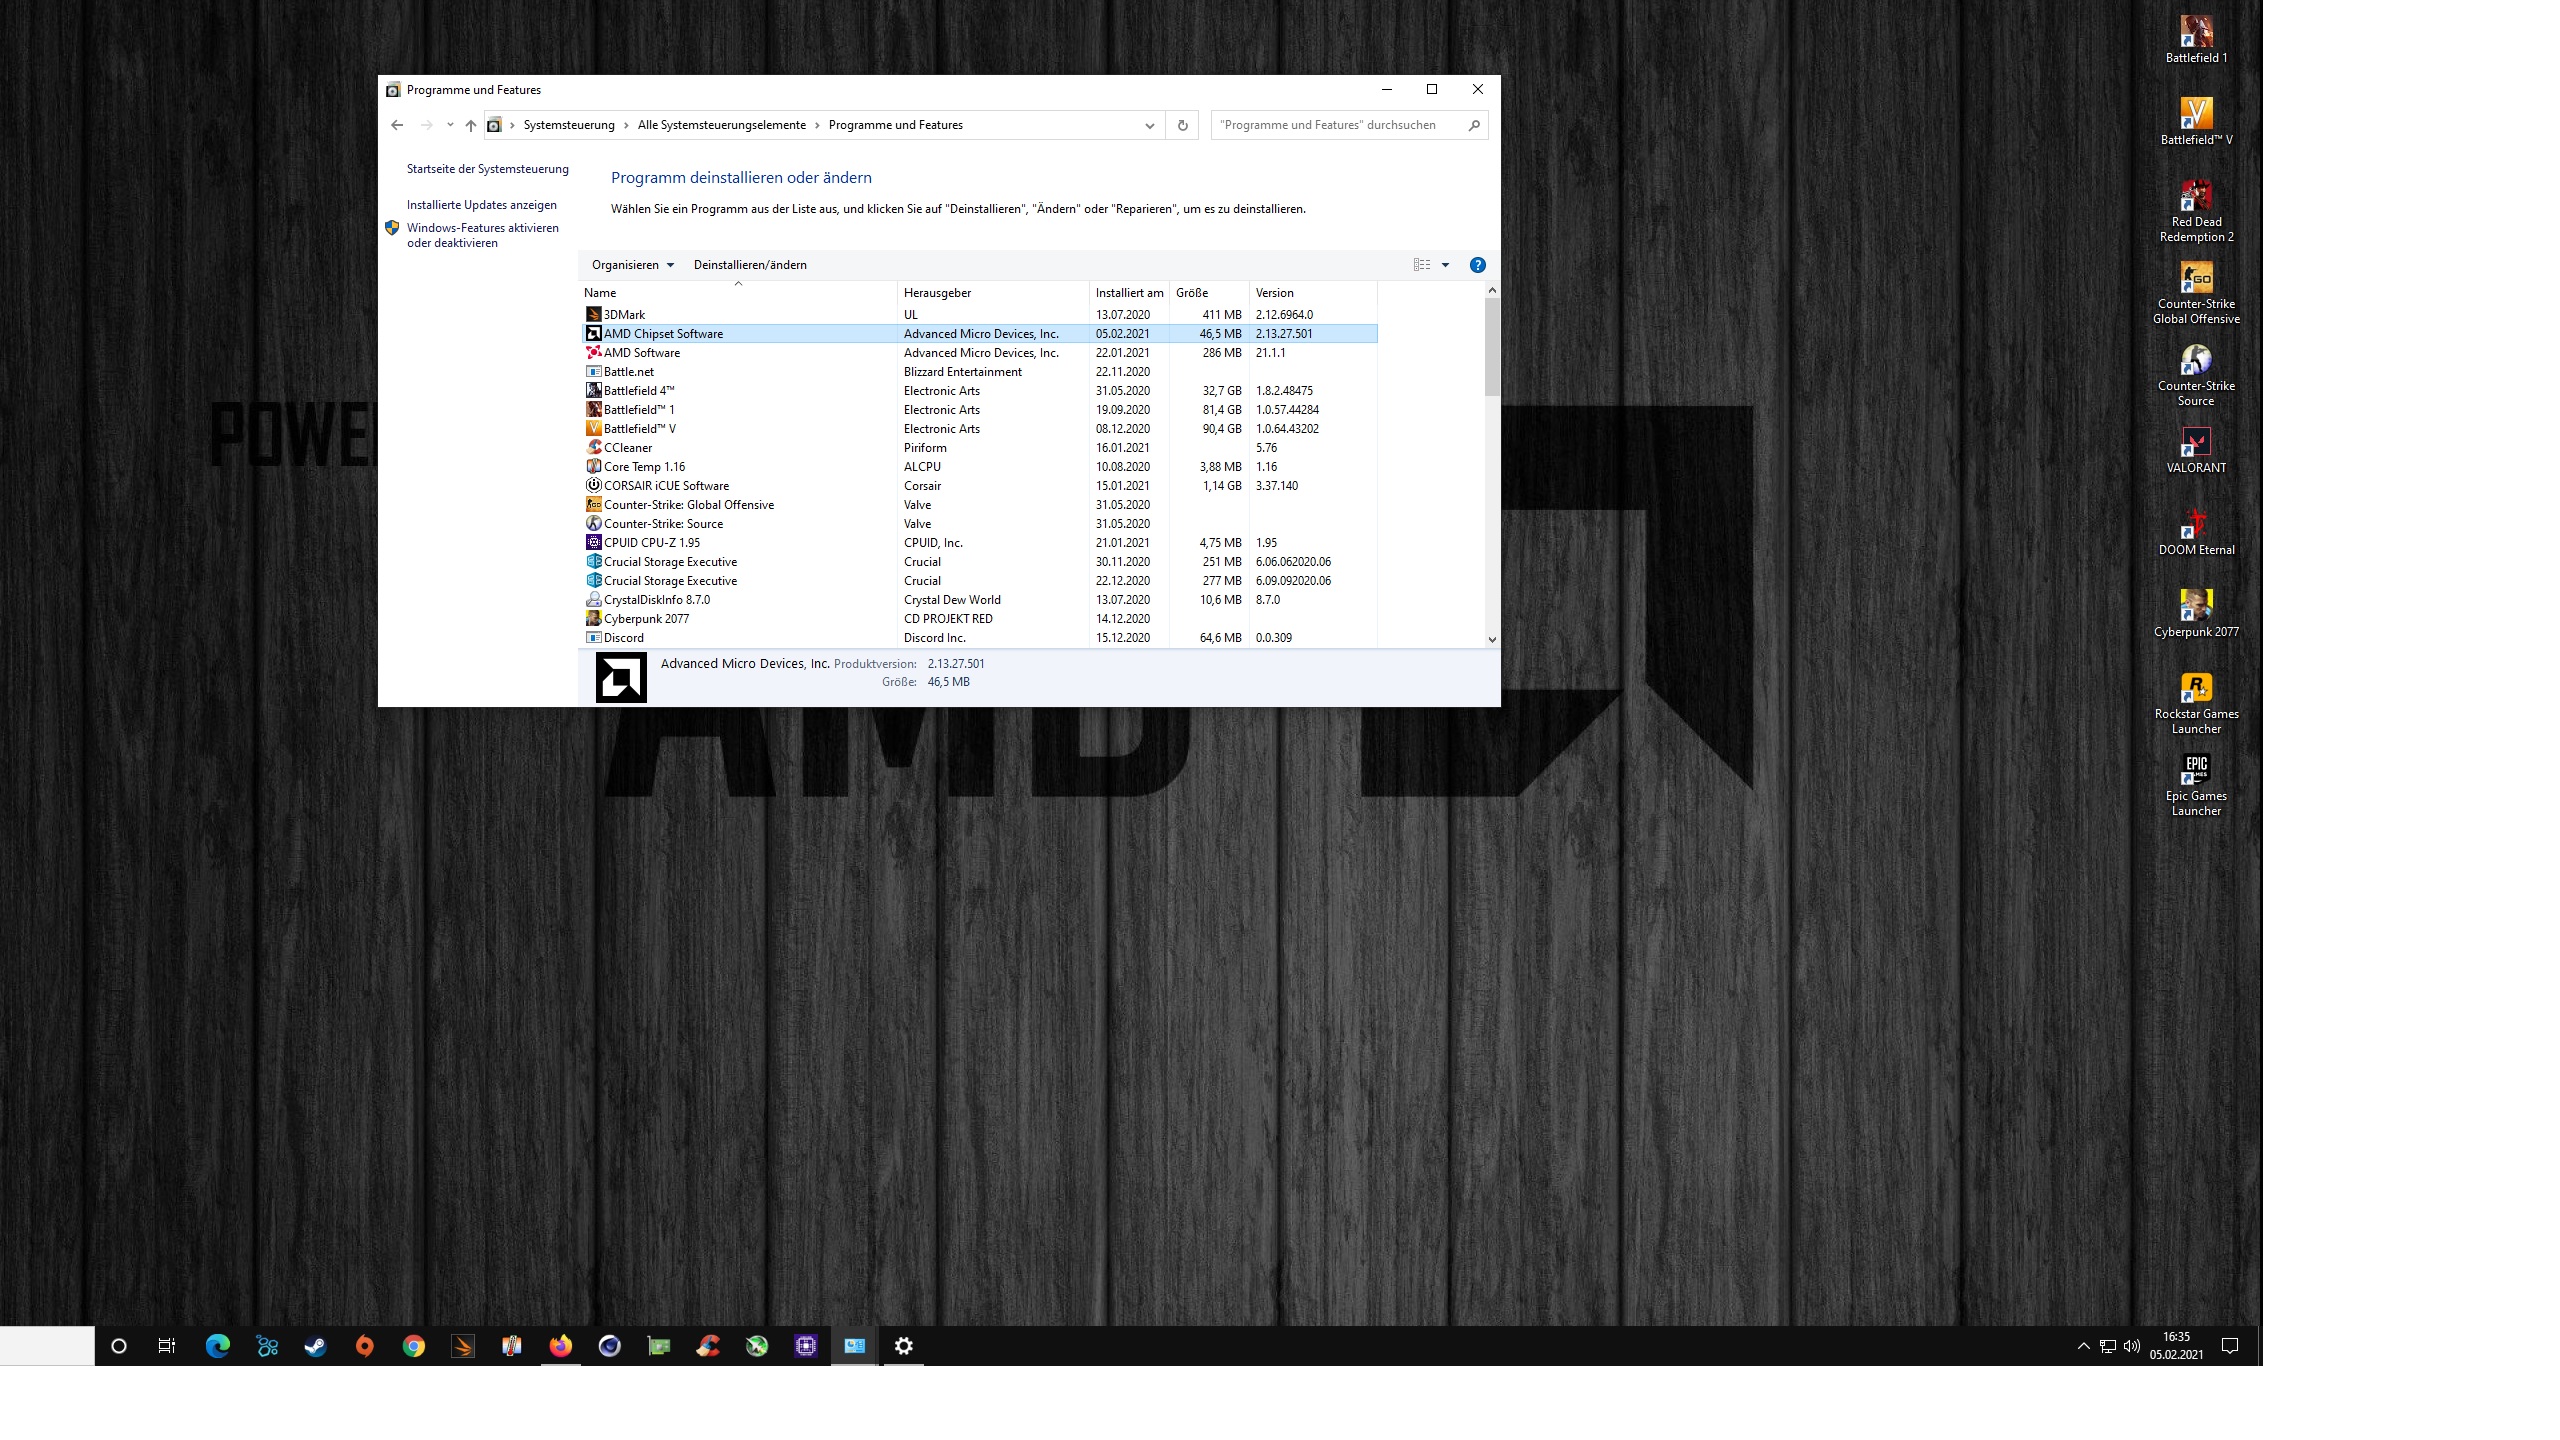The height and width of the screenshot is (1440, 2560).
Task: Select CrystalDiskInfo 8.7.0 in the list
Action: pyautogui.click(x=979, y=600)
